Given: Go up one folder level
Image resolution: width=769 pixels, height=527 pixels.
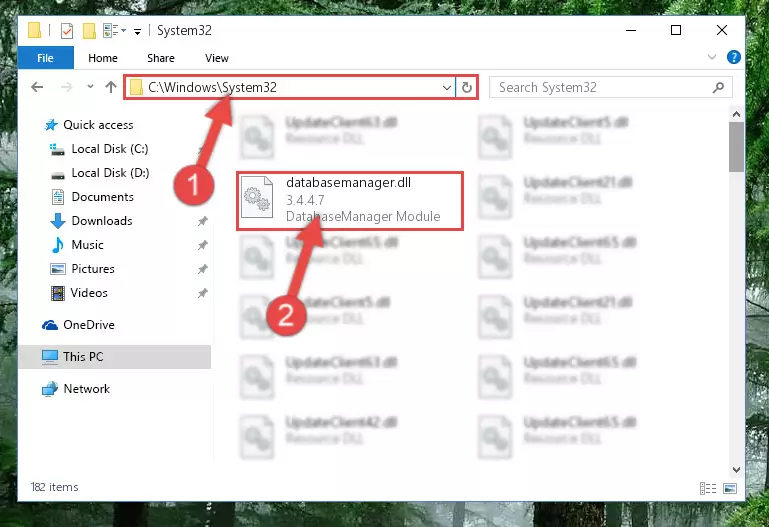Looking at the screenshot, I should [x=111, y=87].
